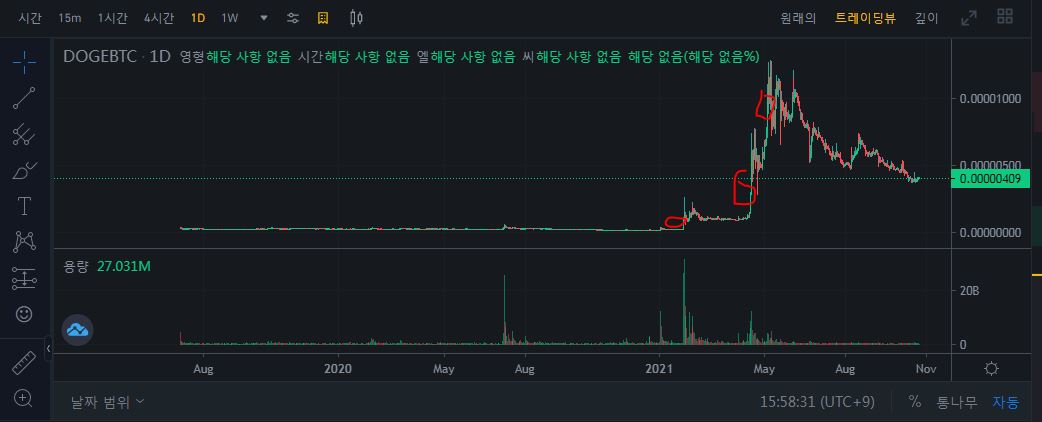The width and height of the screenshot is (1042, 422).
Task: Click the DOGEBTC symbol title
Action: (x=101, y=56)
